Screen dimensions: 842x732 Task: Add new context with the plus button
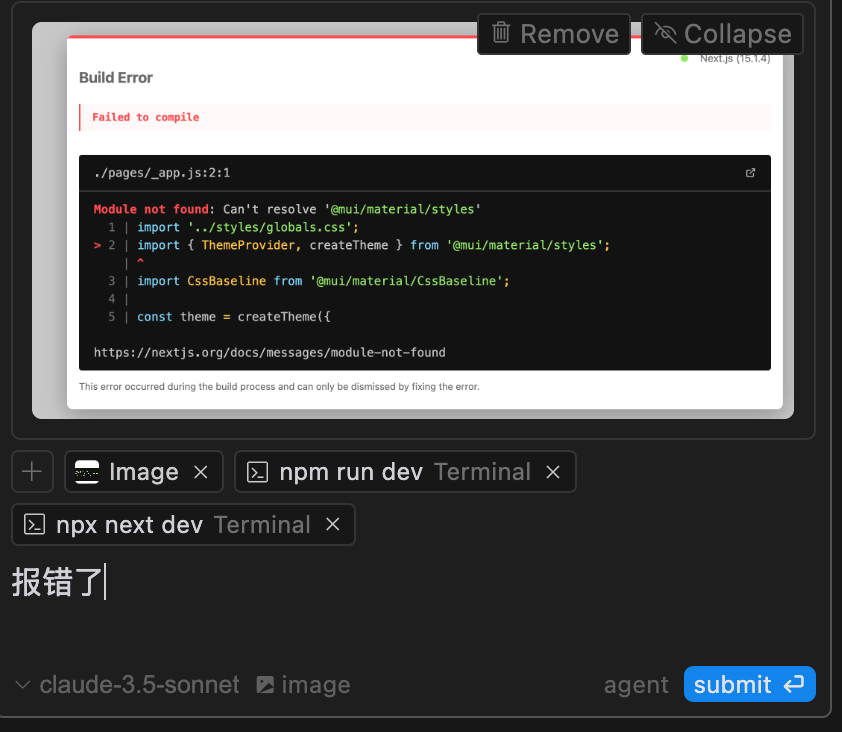pos(32,472)
